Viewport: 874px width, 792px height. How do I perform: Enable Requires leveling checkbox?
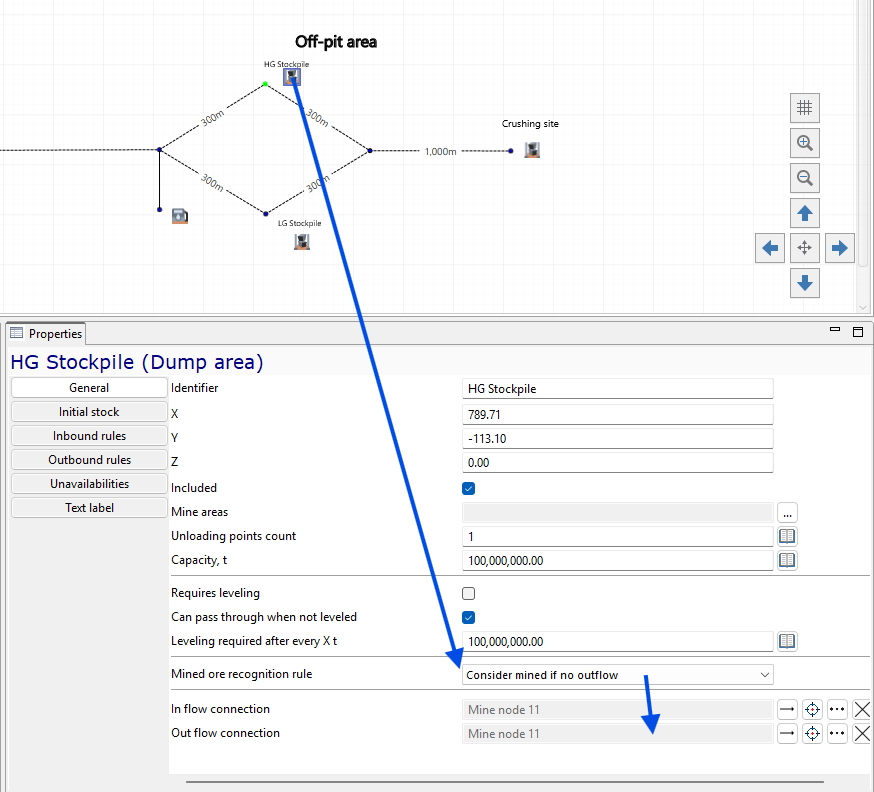coord(468,594)
